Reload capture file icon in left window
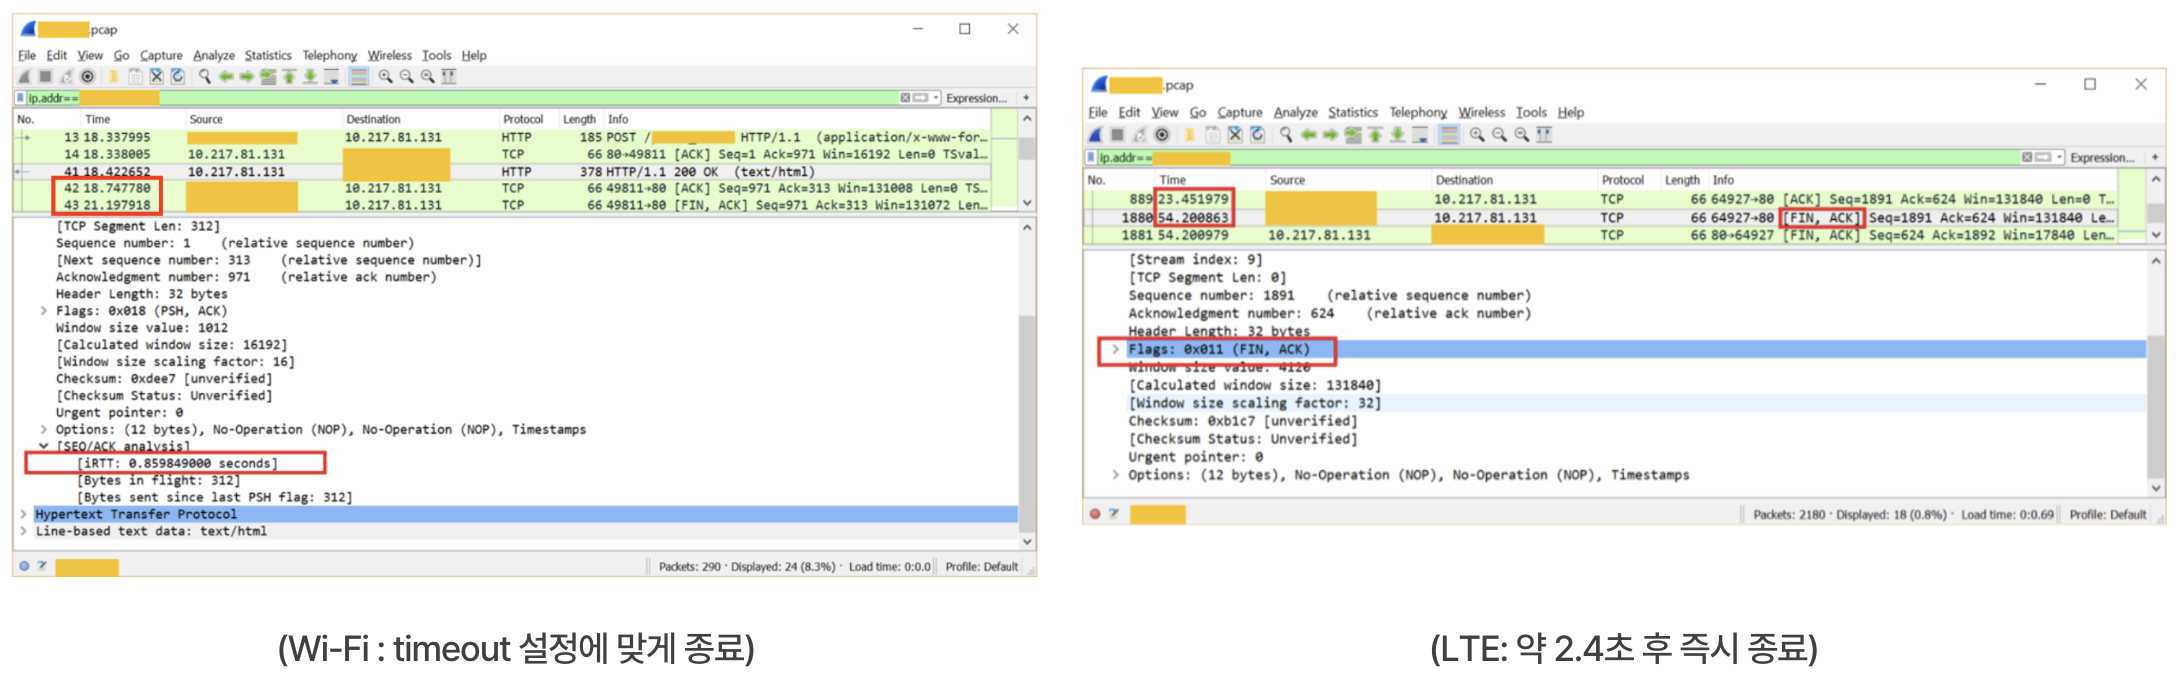2178x692 pixels. pyautogui.click(x=178, y=77)
